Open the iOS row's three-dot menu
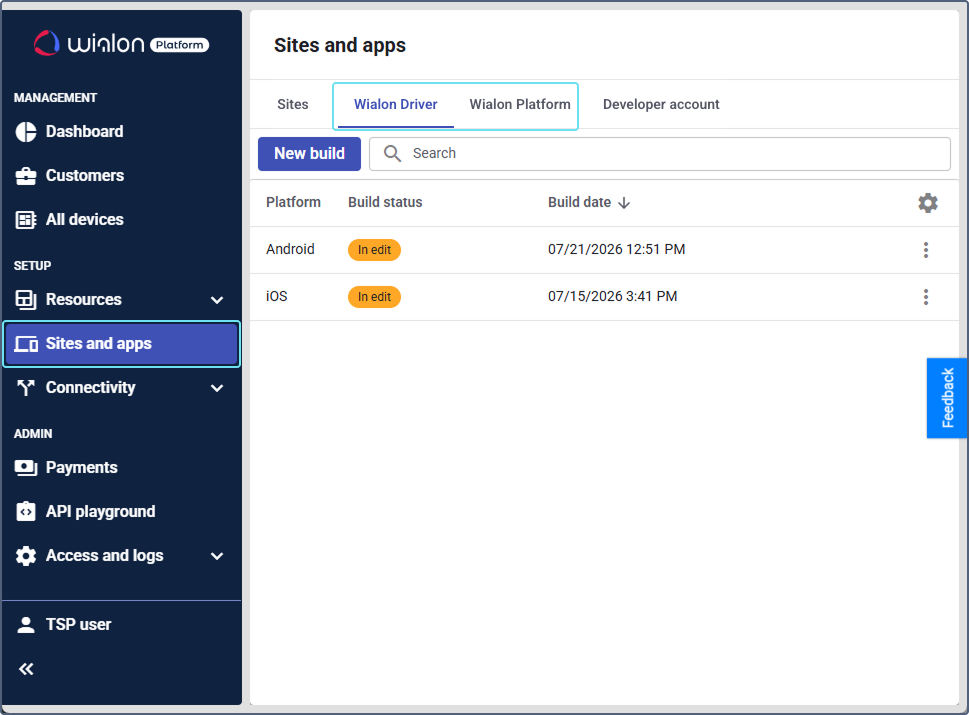Image resolution: width=969 pixels, height=715 pixels. [x=926, y=297]
